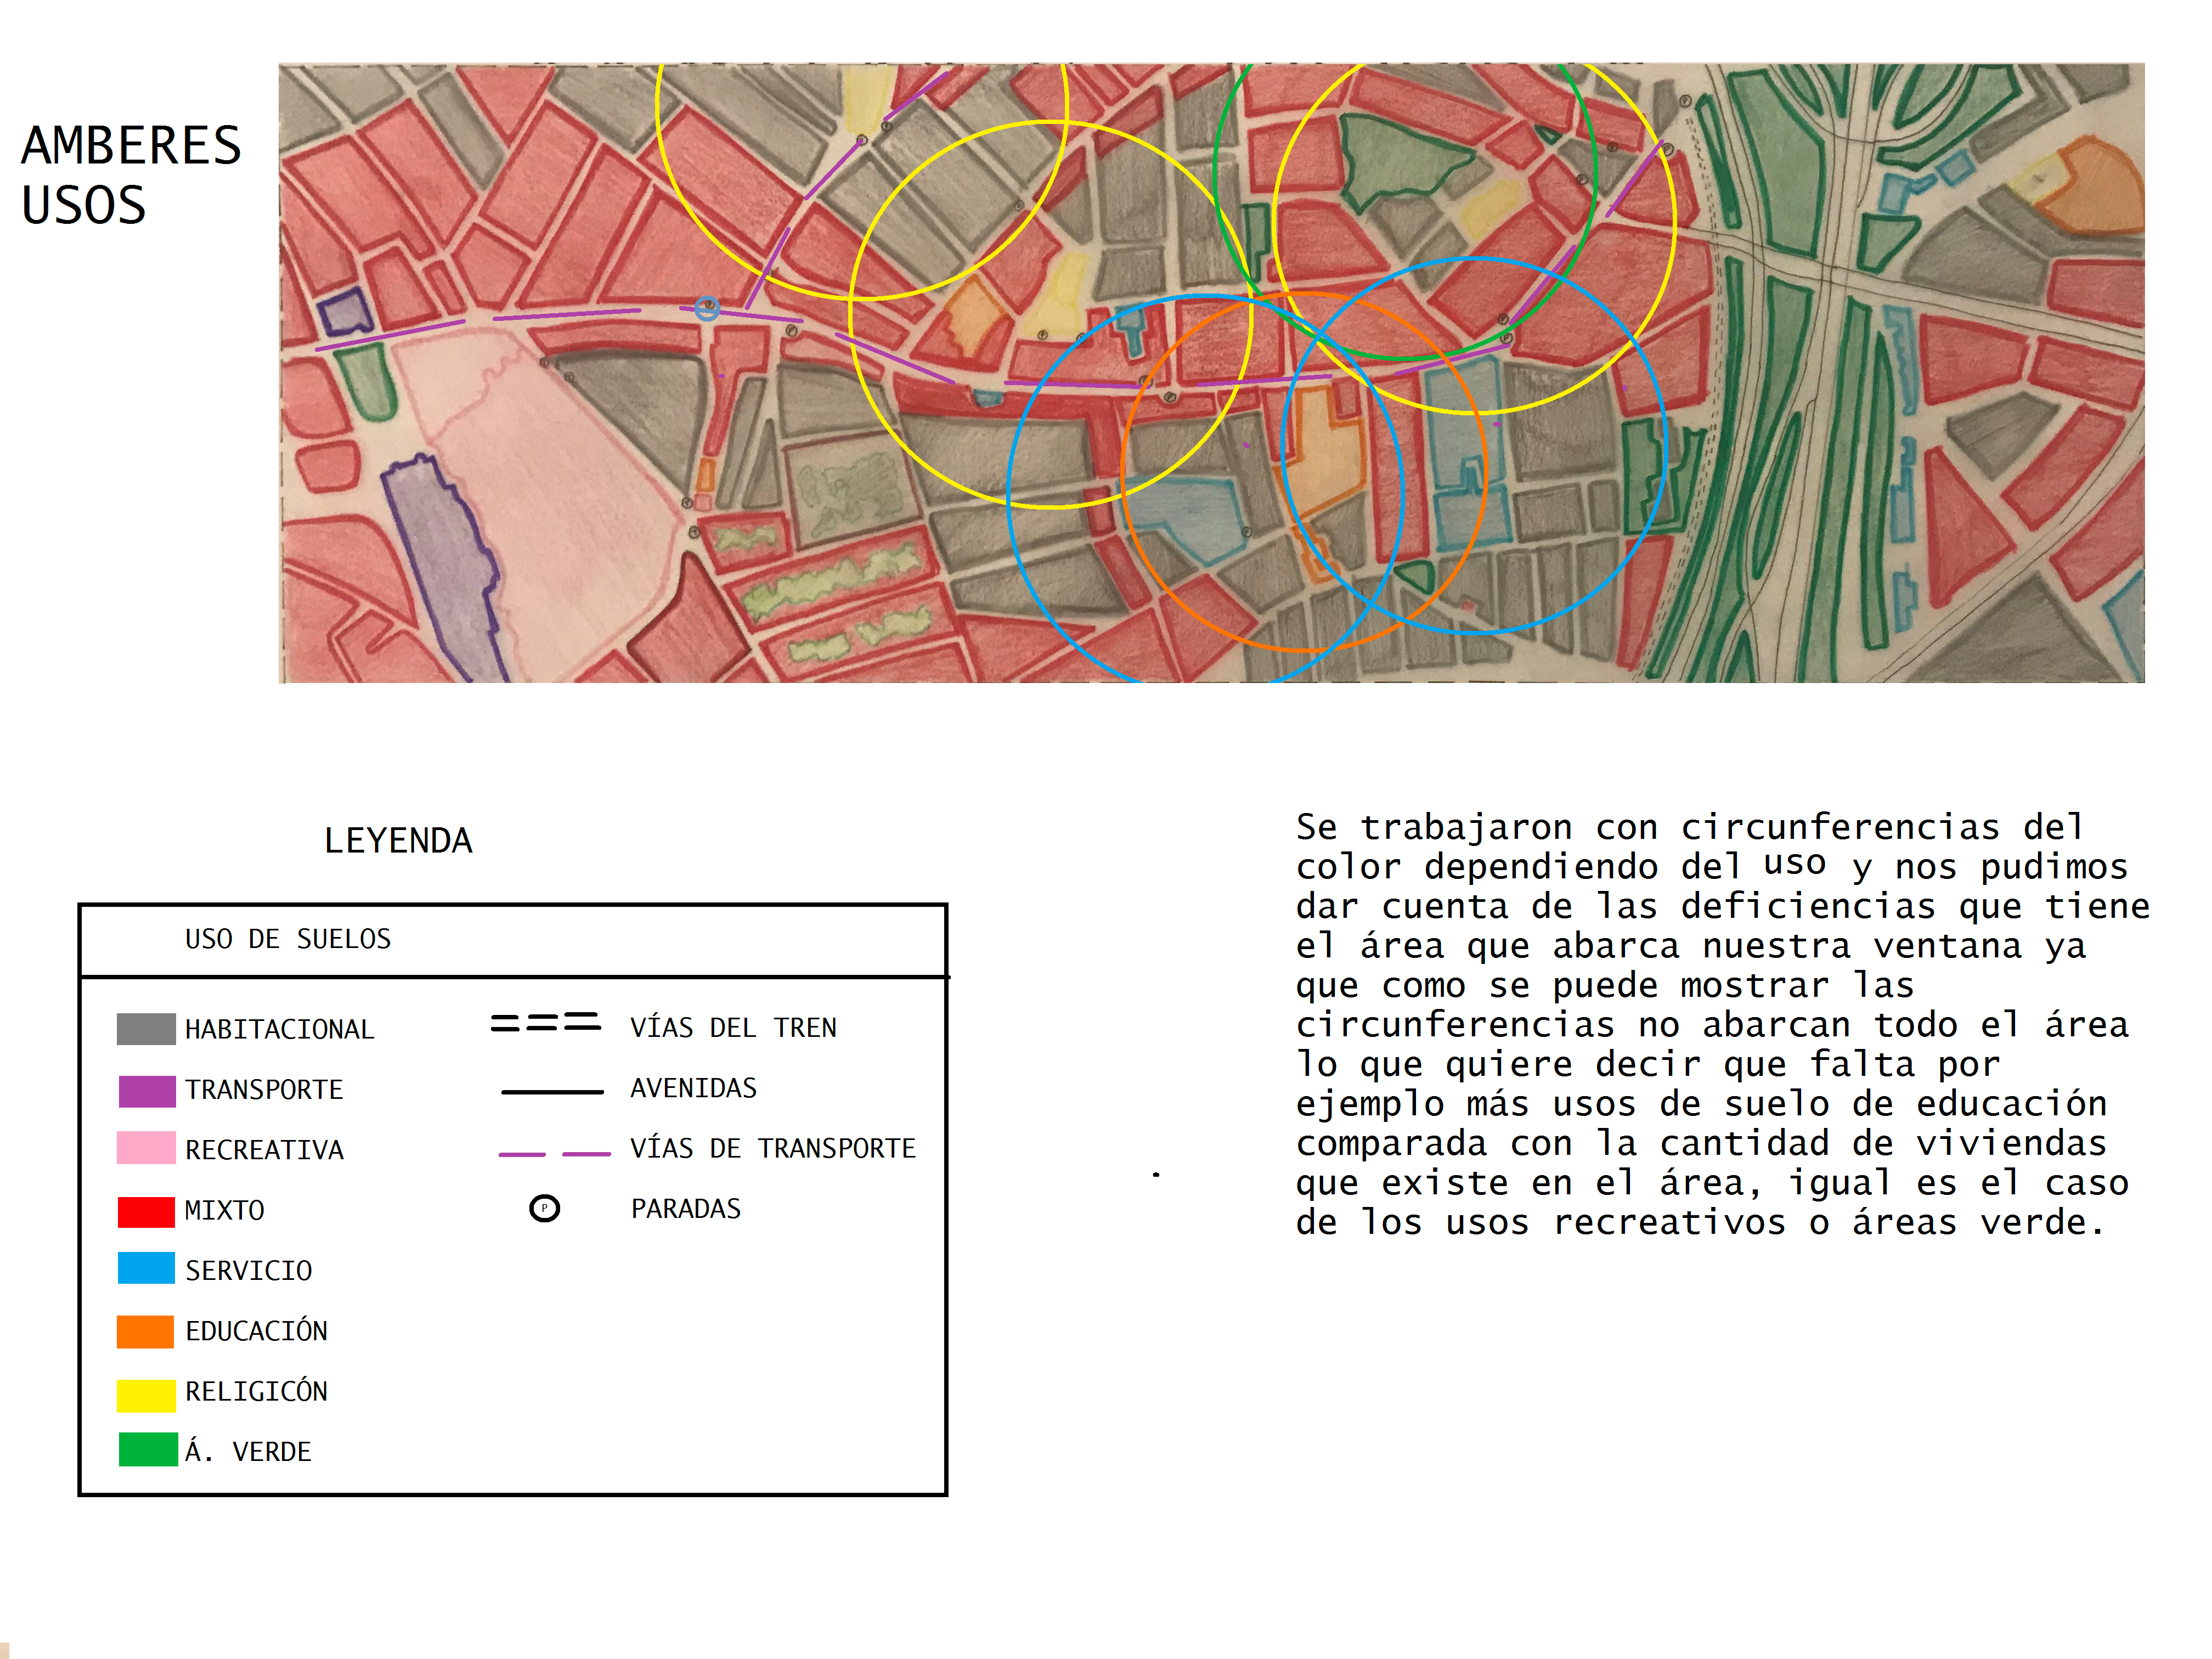Click the EDUCACIÓN label

click(x=256, y=1331)
